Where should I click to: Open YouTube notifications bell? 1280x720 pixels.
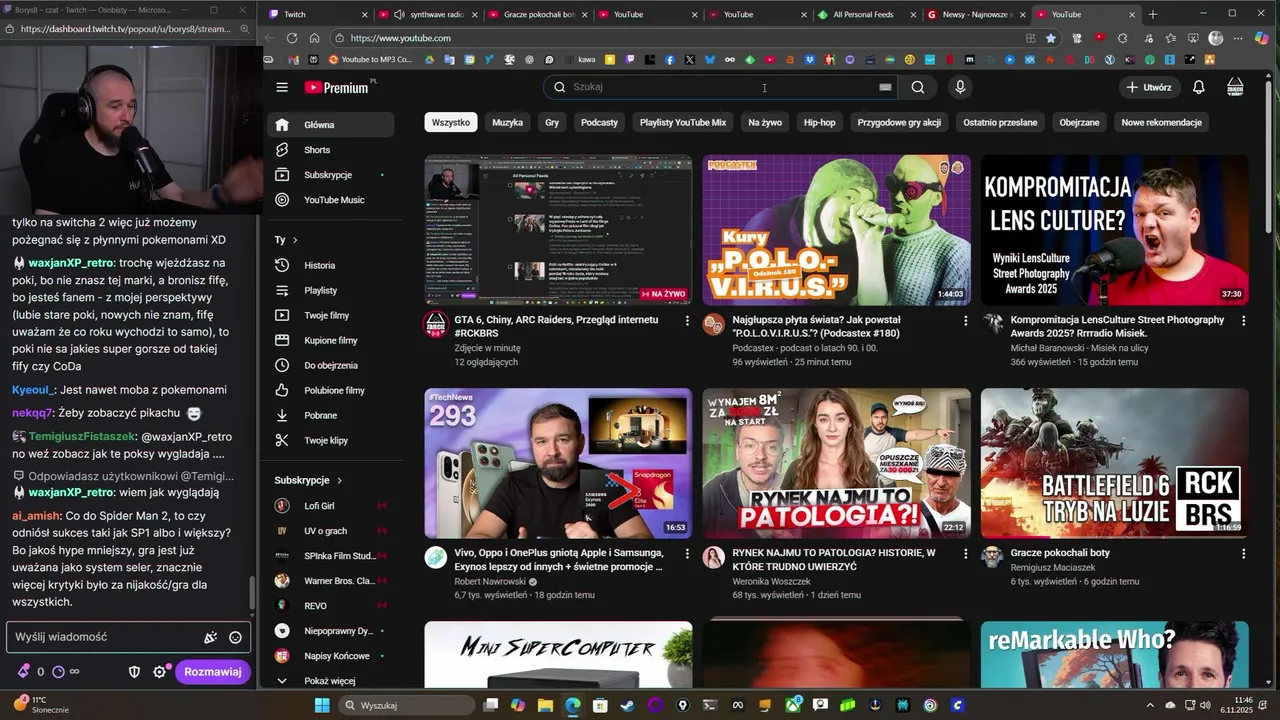coord(1198,87)
